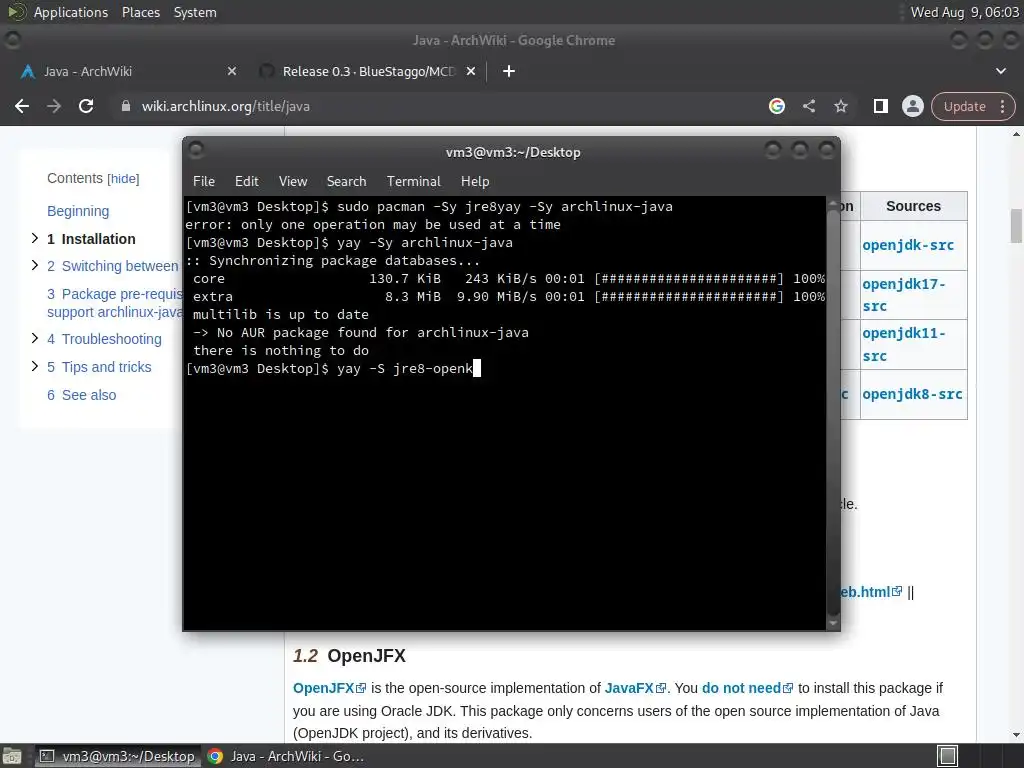
Task: Expand the Troubleshooting section chevron
Action: click(x=35, y=338)
